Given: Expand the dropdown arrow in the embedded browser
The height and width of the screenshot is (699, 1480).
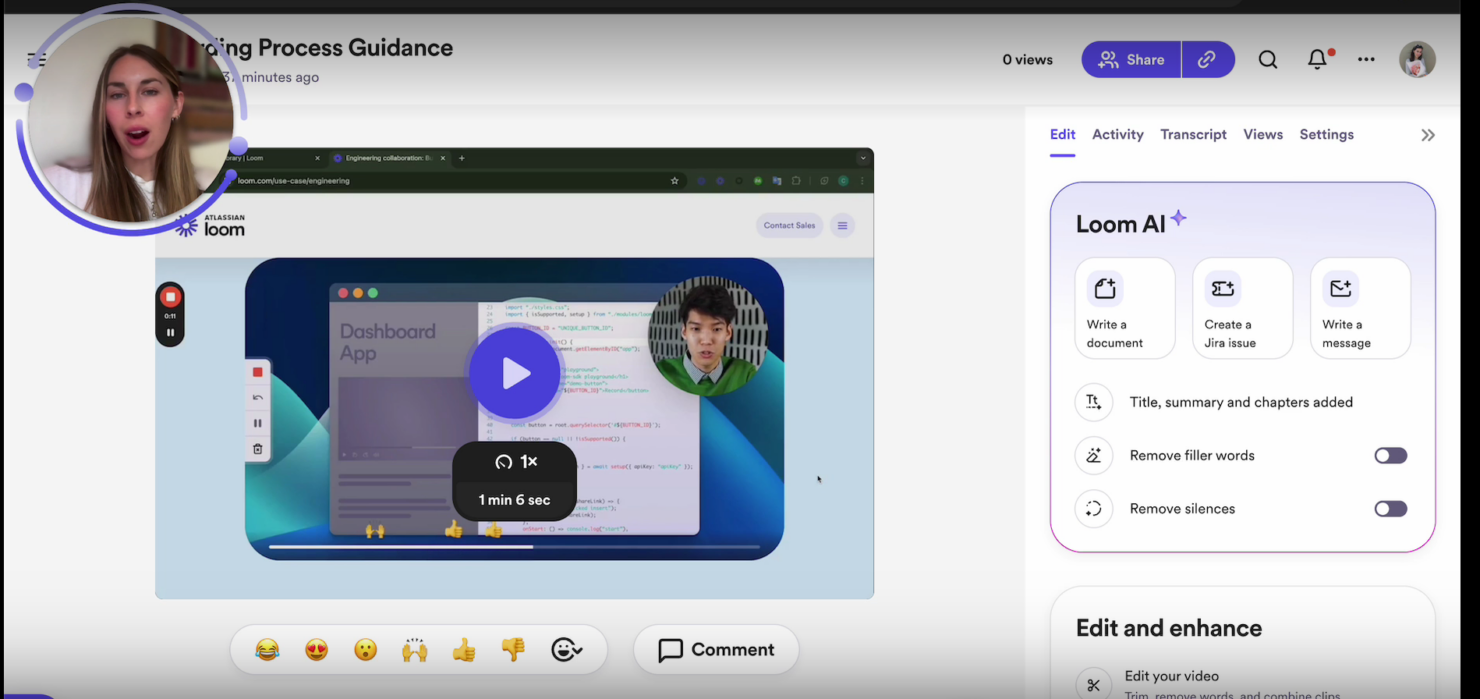Looking at the screenshot, I should click(862, 157).
